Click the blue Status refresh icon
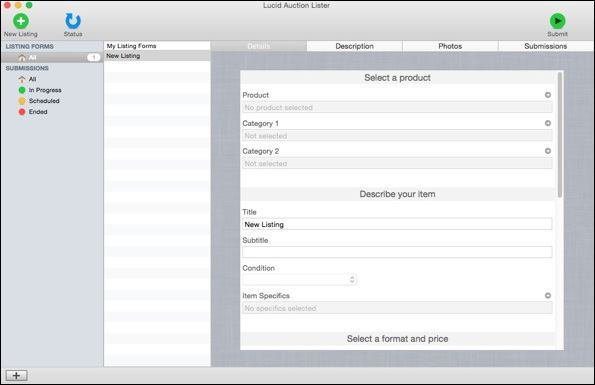This screenshot has width=595, height=385. point(72,21)
